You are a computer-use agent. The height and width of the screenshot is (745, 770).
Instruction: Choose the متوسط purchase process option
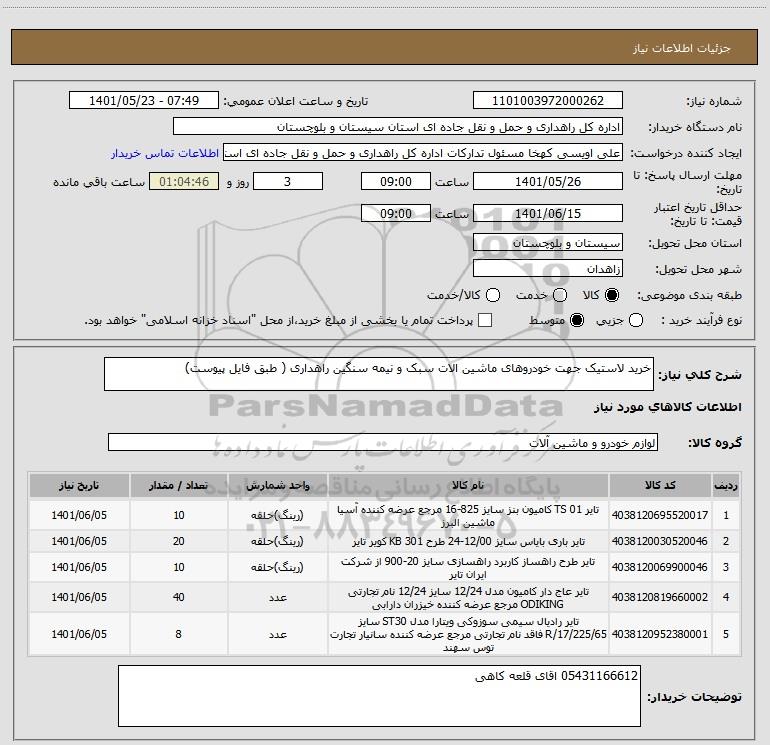[x=577, y=321]
